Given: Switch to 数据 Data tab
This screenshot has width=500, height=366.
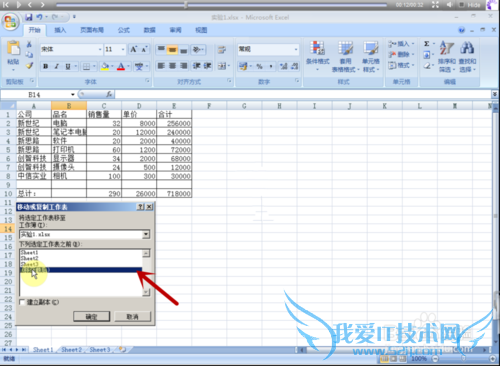Looking at the screenshot, I should 150,30.
